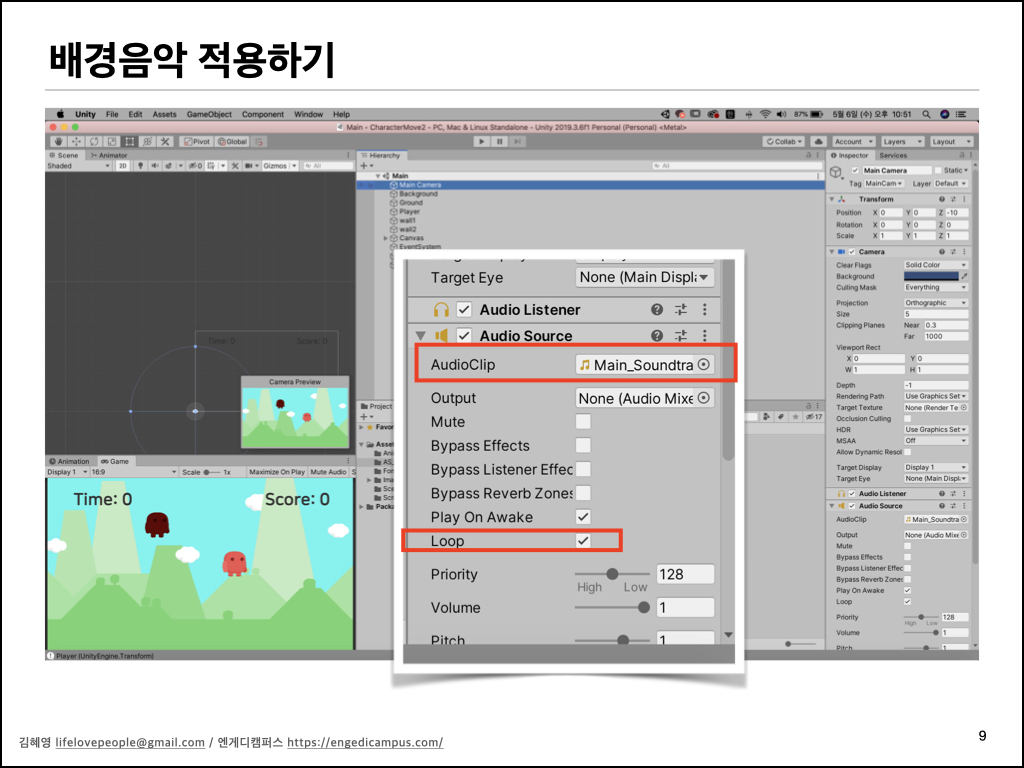Open Audio Source more options in zoomed overlay
The height and width of the screenshot is (768, 1024).
[705, 336]
